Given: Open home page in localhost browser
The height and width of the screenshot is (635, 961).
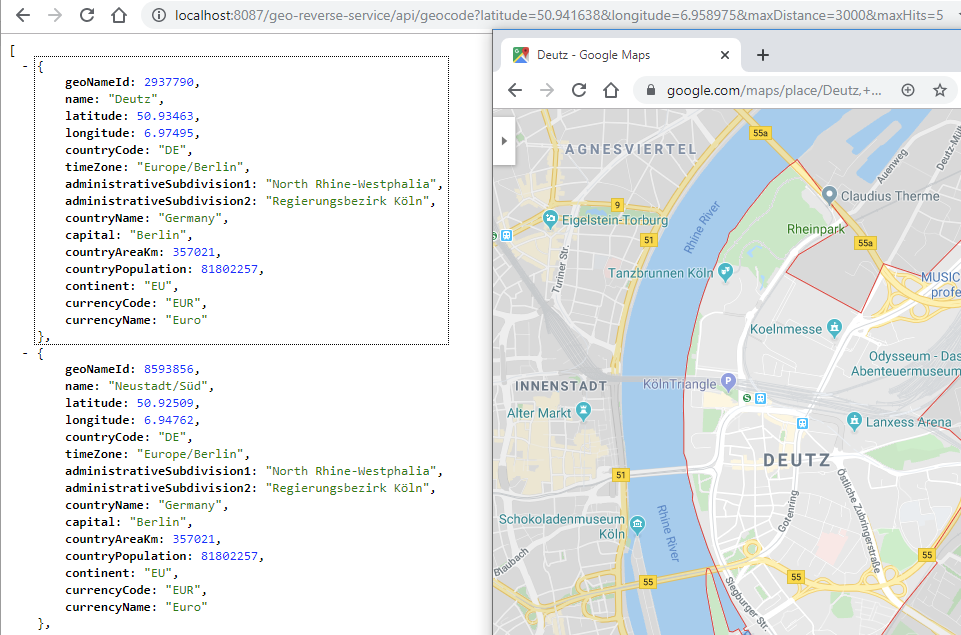Looking at the screenshot, I should (119, 15).
